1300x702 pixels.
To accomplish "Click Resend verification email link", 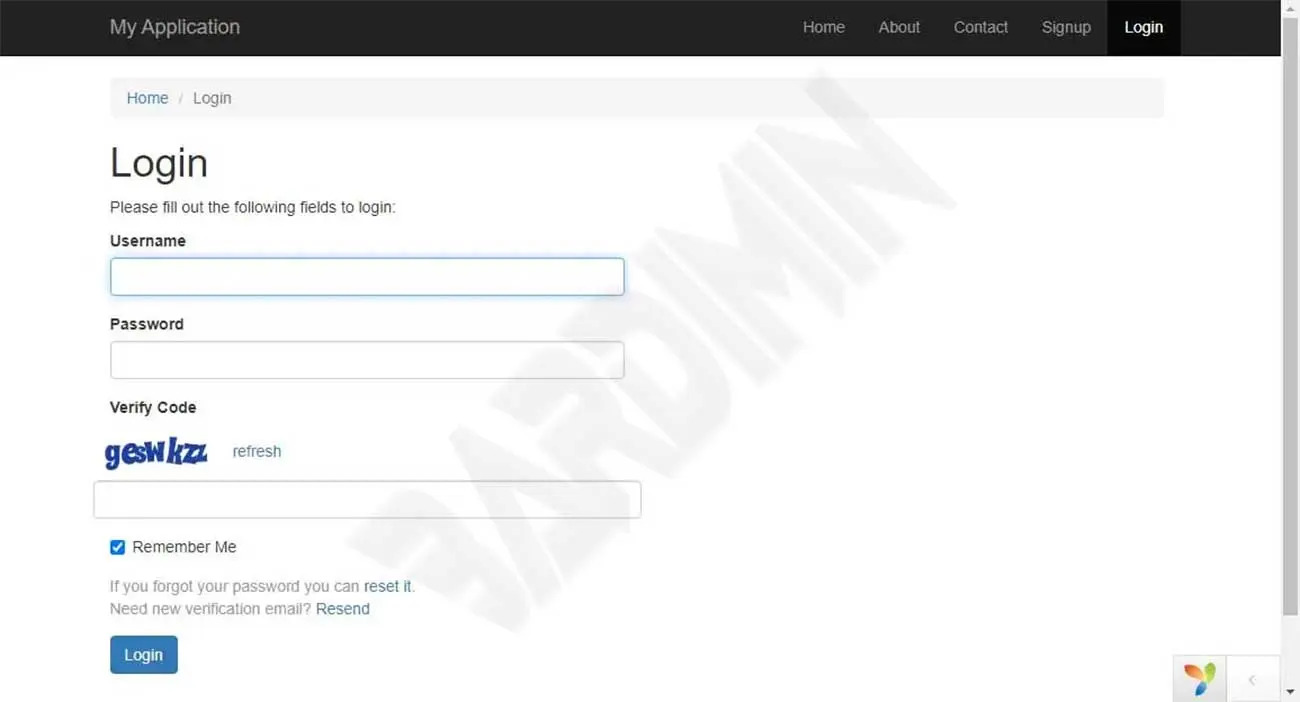I will pyautogui.click(x=342, y=609).
